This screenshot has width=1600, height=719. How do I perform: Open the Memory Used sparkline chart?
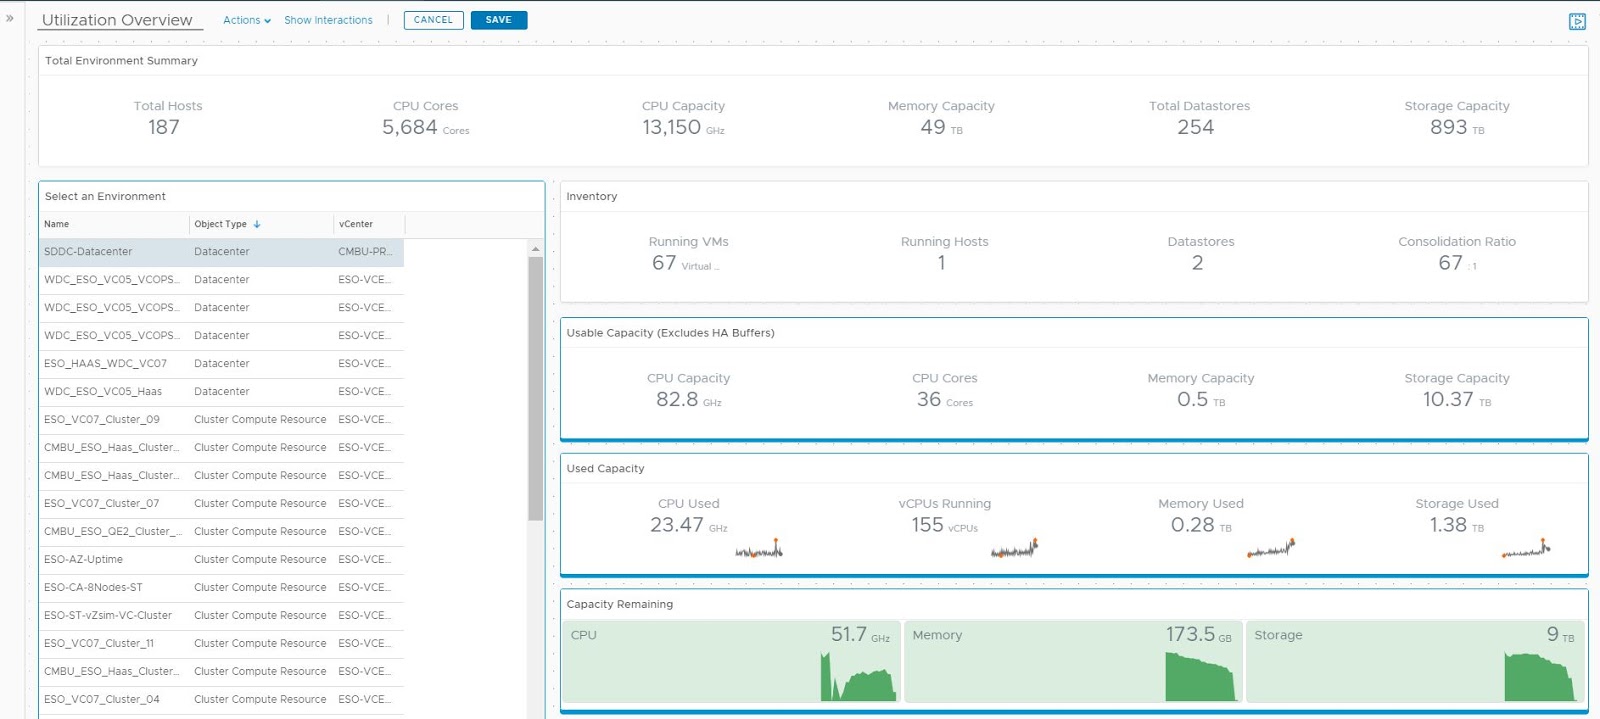point(1271,549)
